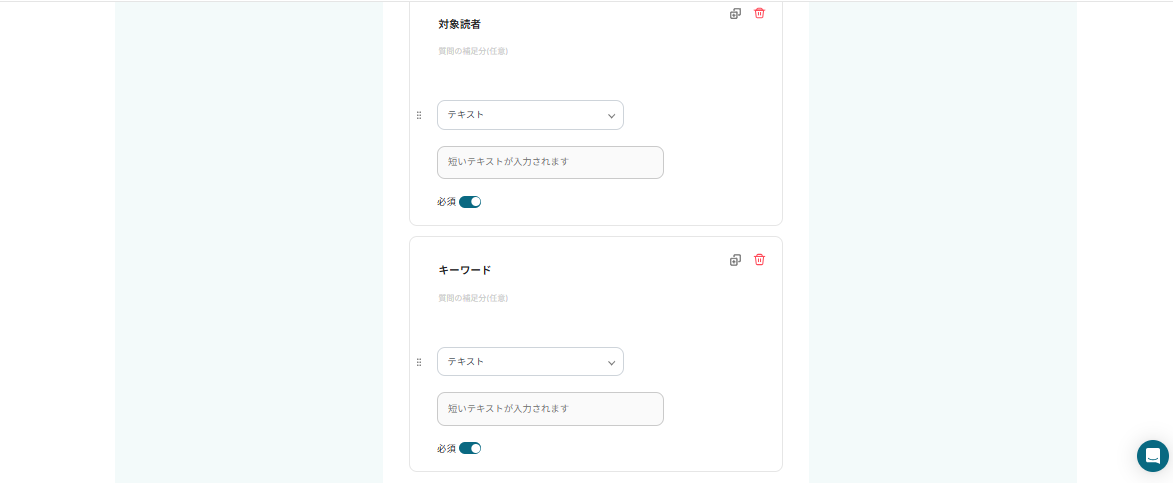Grab the drag handle in 対象読者 card
Screen dimensions: 1173x483
(419, 115)
